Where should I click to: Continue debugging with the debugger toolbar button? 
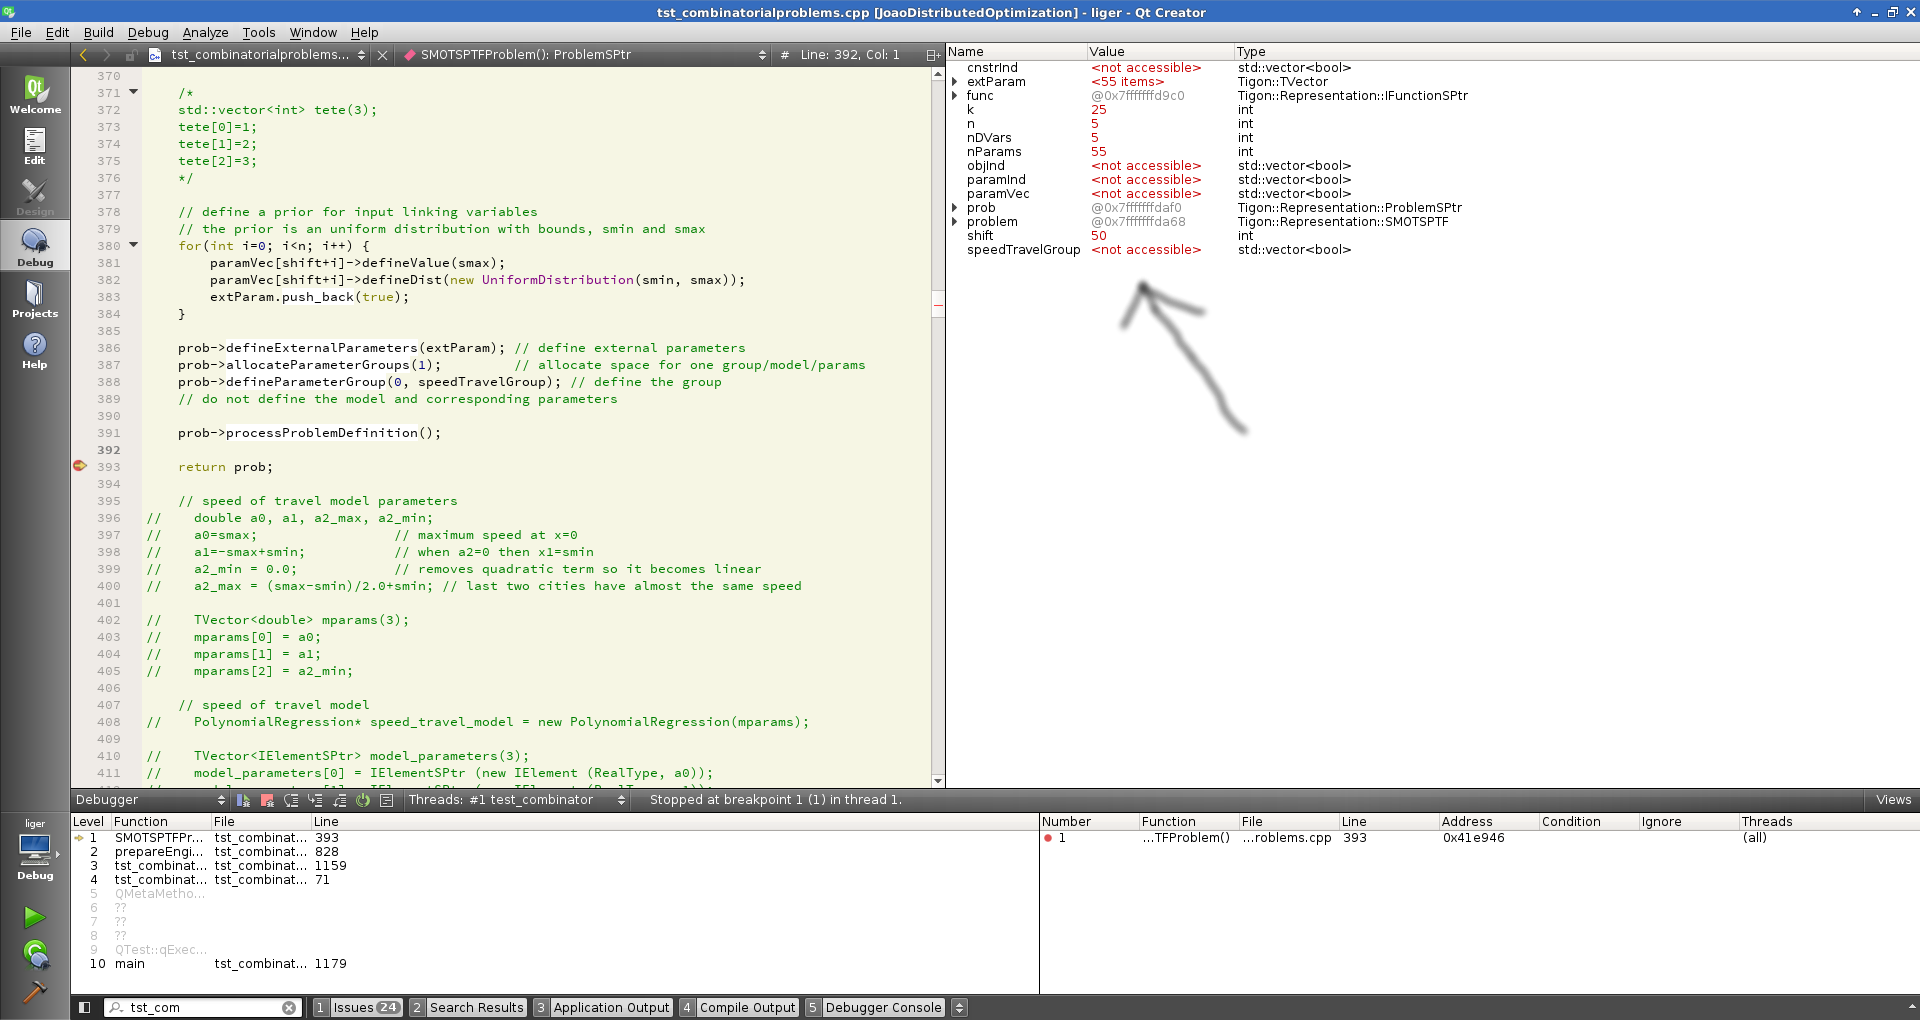243,800
